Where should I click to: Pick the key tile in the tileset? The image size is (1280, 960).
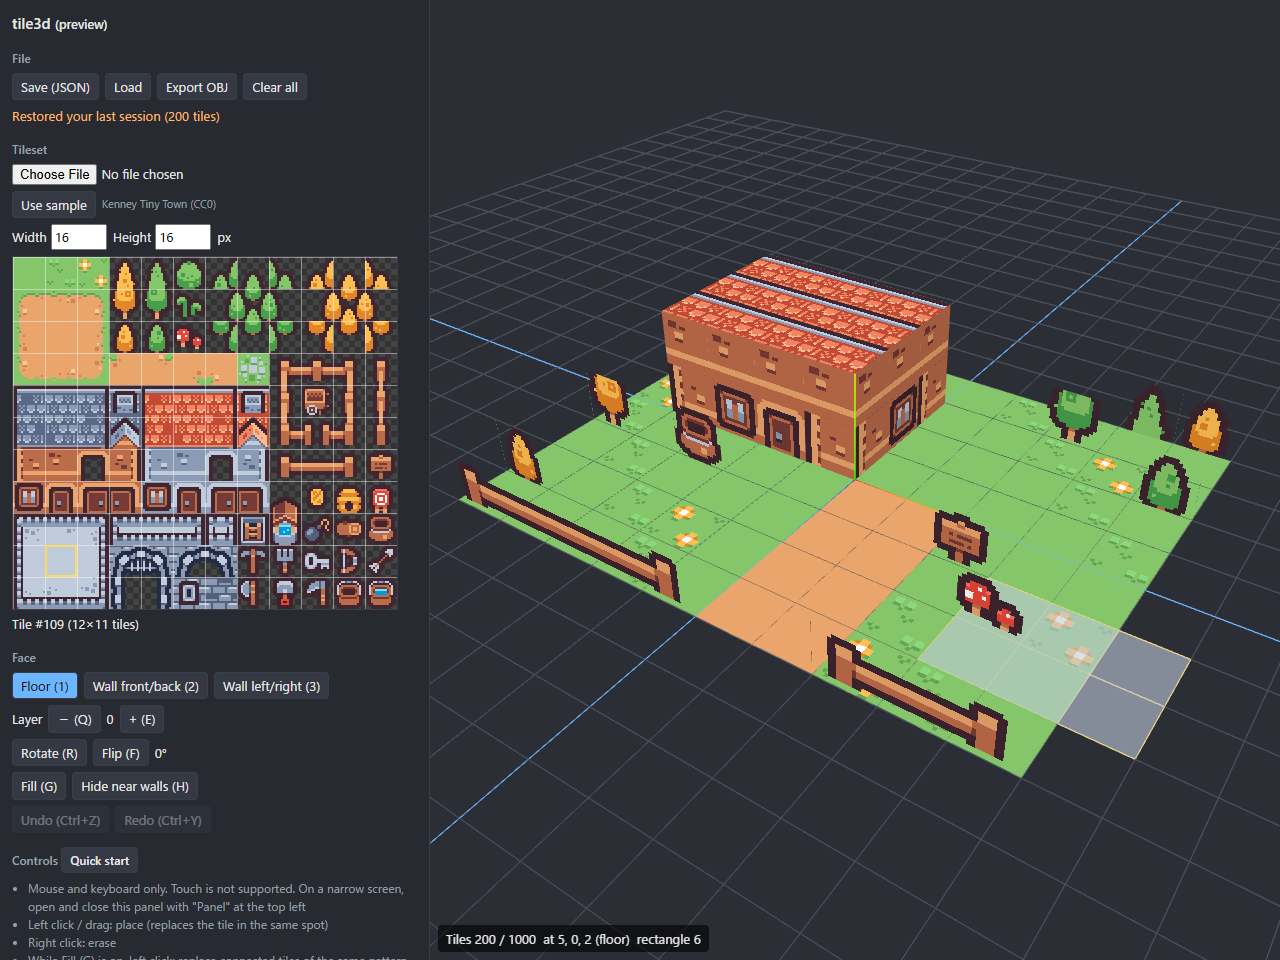[x=317, y=561]
